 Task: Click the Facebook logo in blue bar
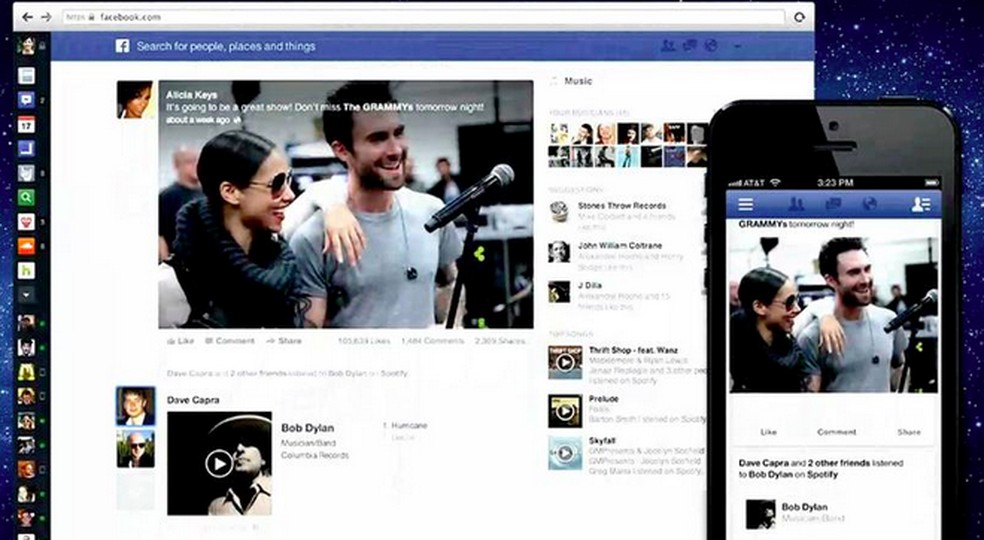coord(122,46)
